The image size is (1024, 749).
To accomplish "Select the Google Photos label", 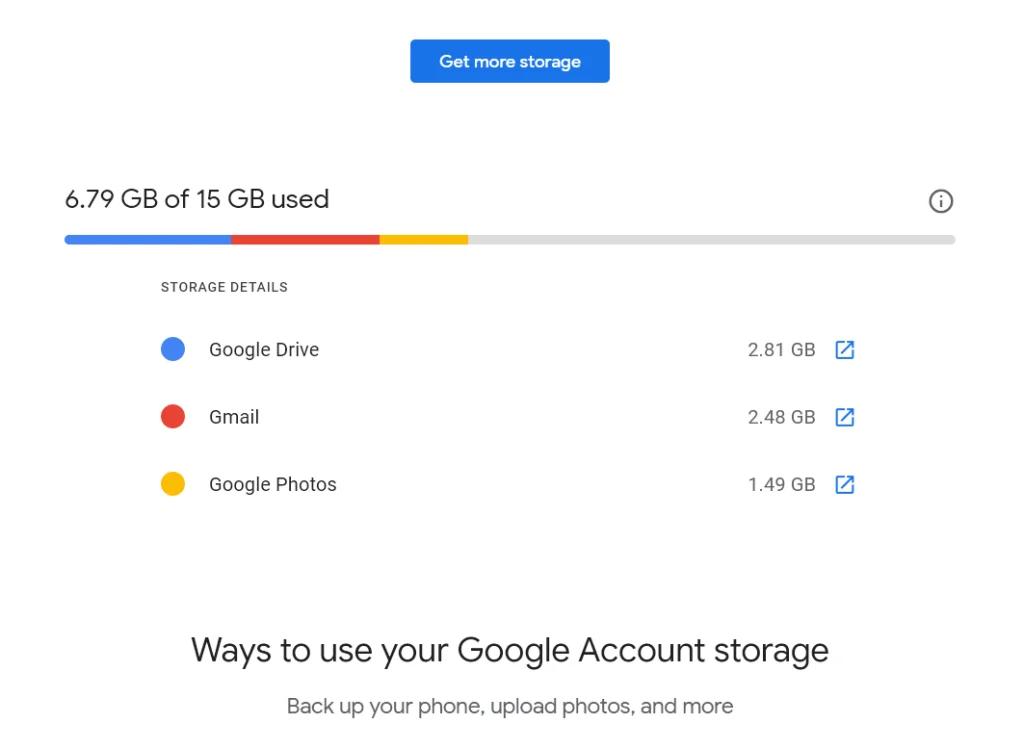I will pyautogui.click(x=272, y=485).
